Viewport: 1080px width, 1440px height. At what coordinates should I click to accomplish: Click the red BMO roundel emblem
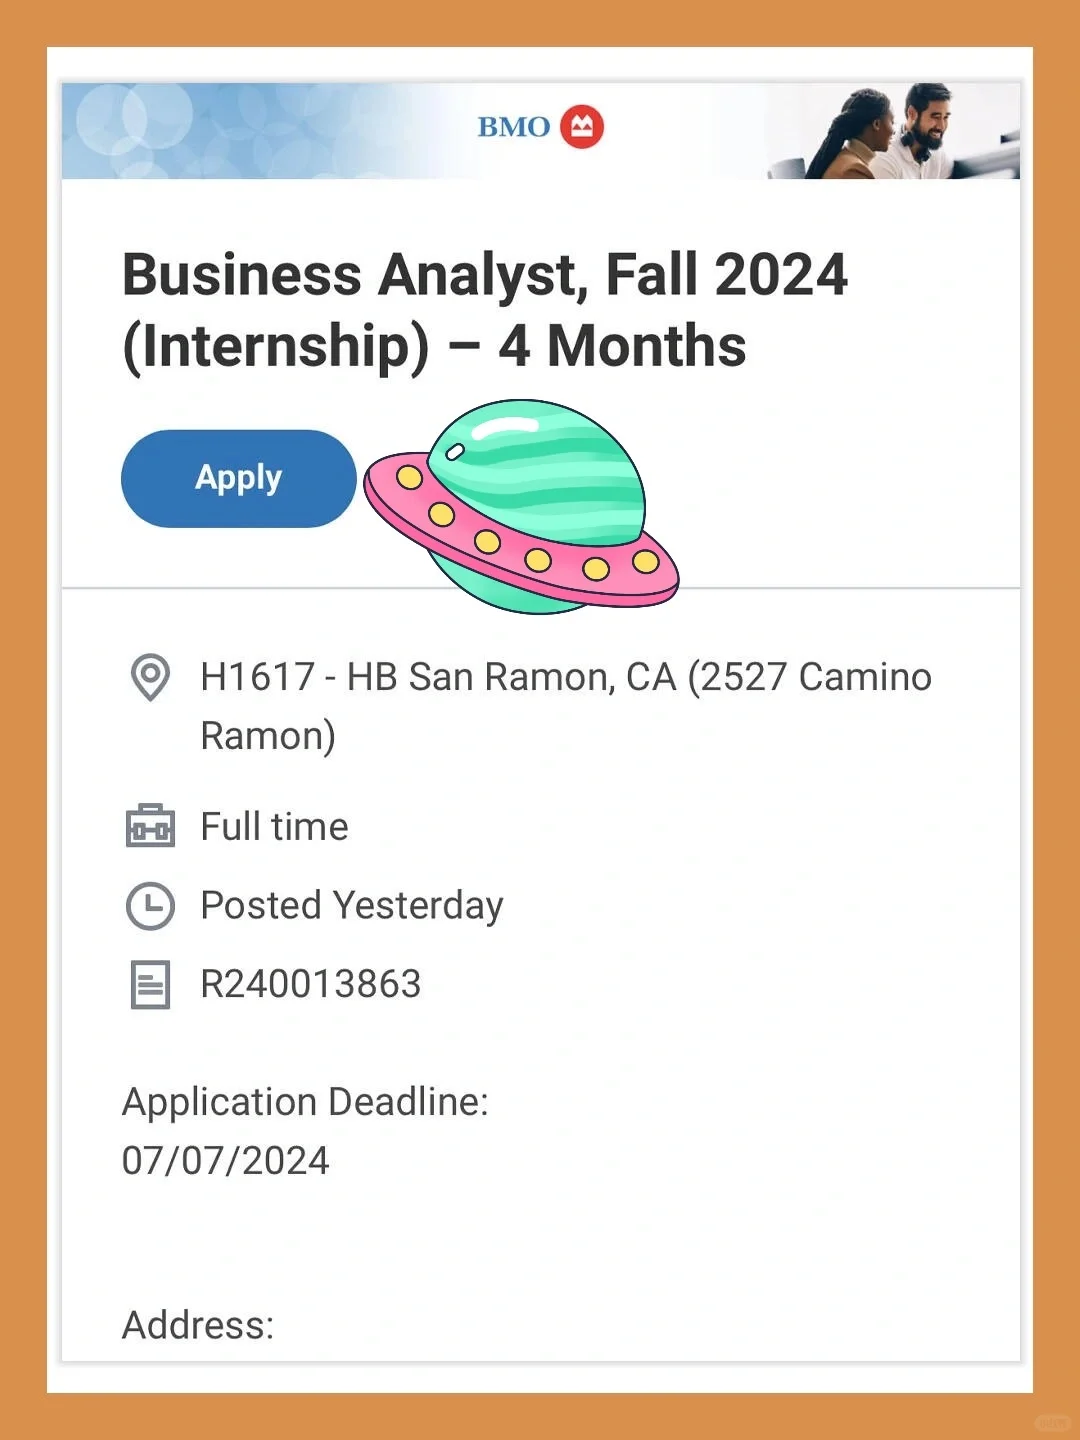(x=582, y=127)
